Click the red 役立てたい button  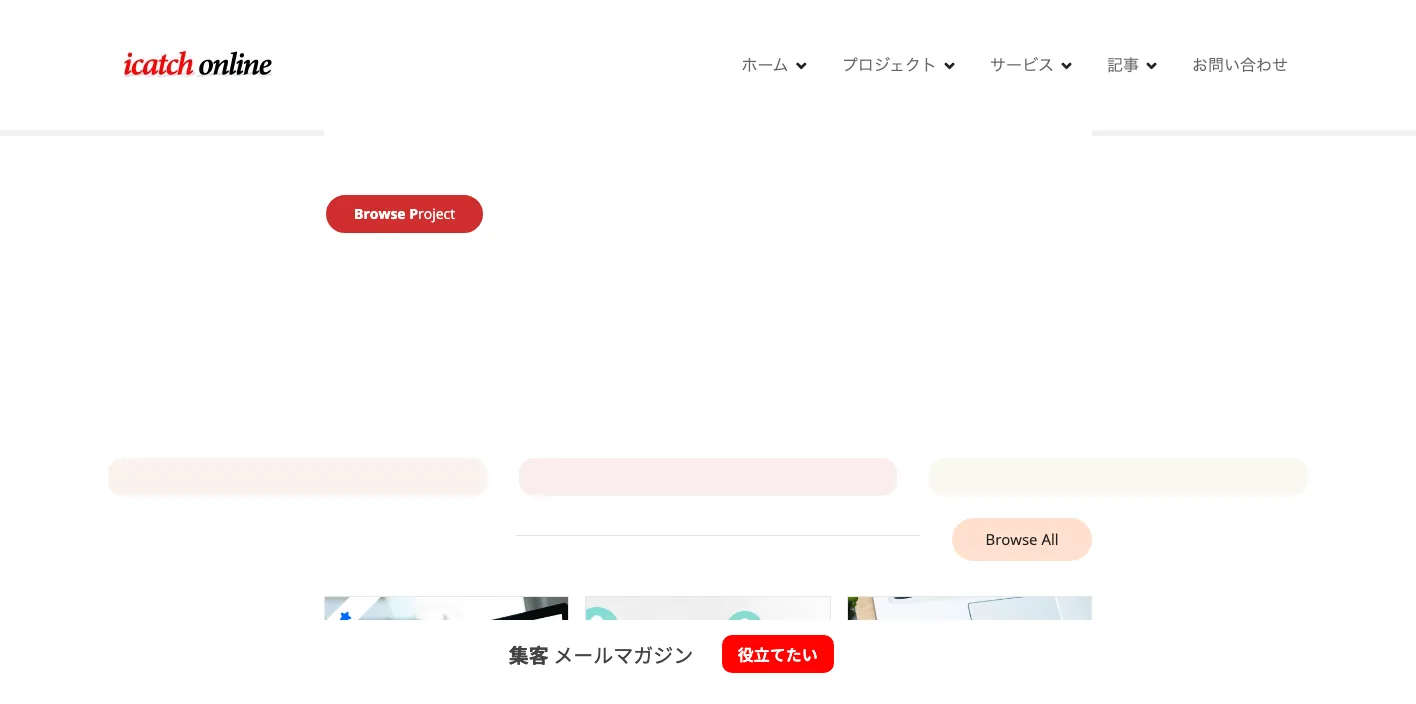778,655
